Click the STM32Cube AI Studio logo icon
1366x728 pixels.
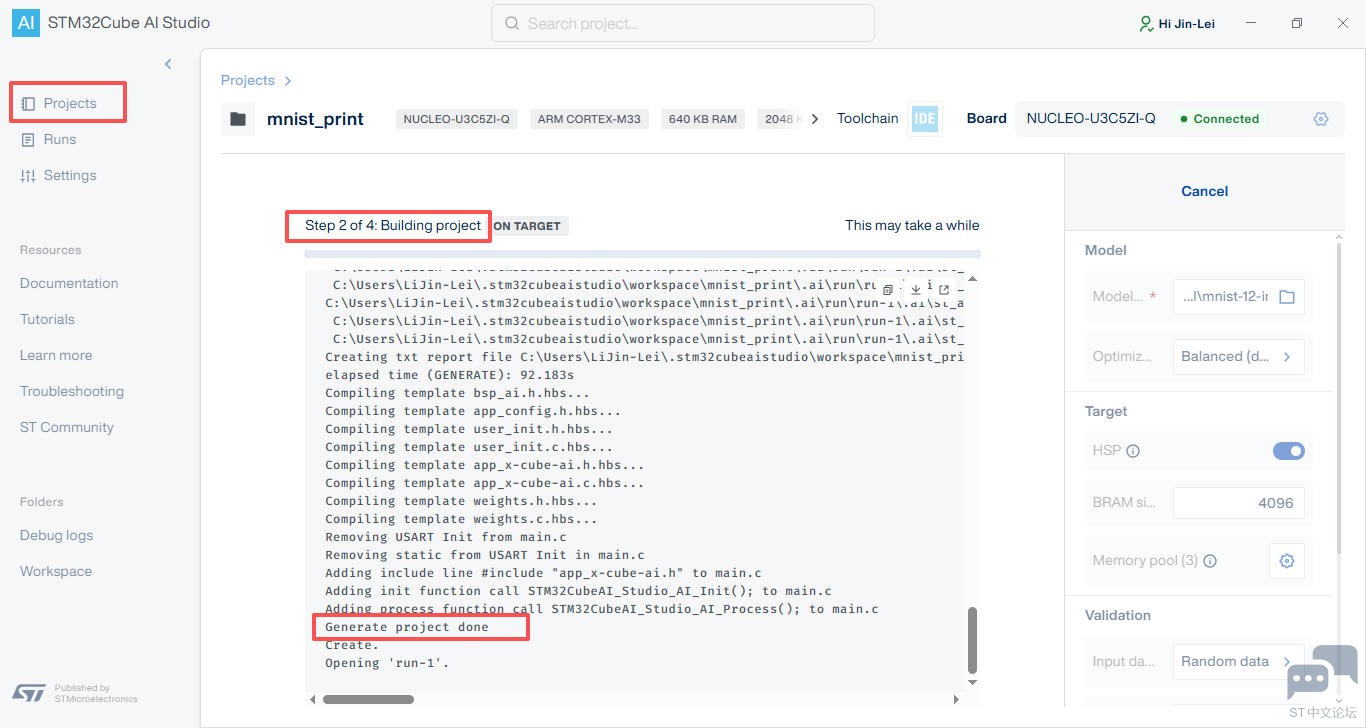coord(26,23)
